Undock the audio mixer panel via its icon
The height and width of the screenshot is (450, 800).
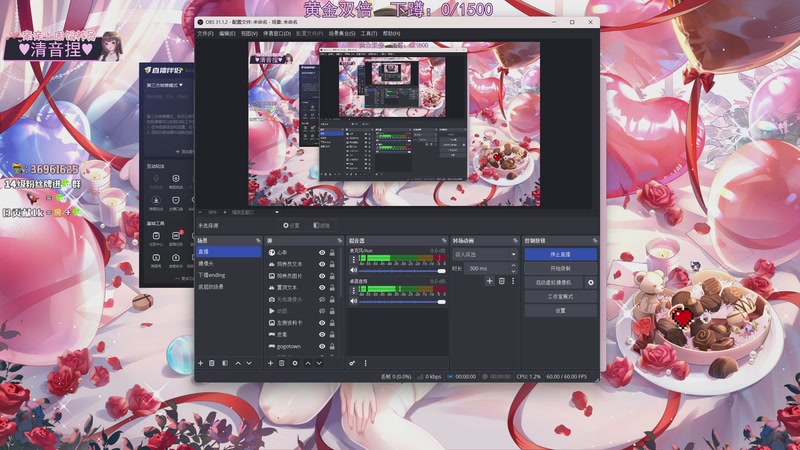click(444, 240)
